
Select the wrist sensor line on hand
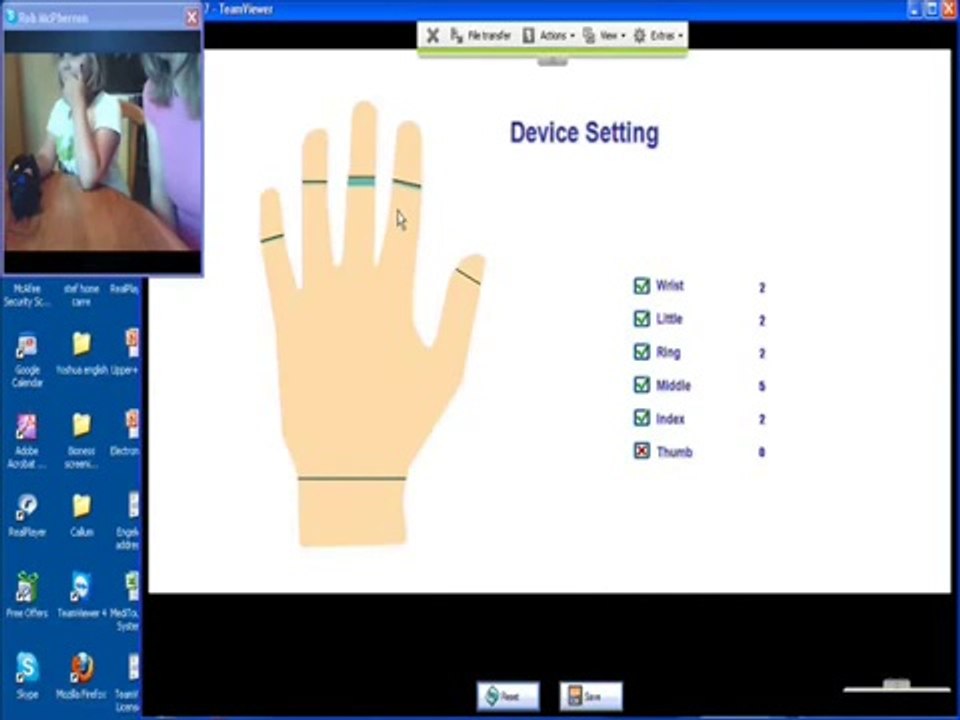352,478
